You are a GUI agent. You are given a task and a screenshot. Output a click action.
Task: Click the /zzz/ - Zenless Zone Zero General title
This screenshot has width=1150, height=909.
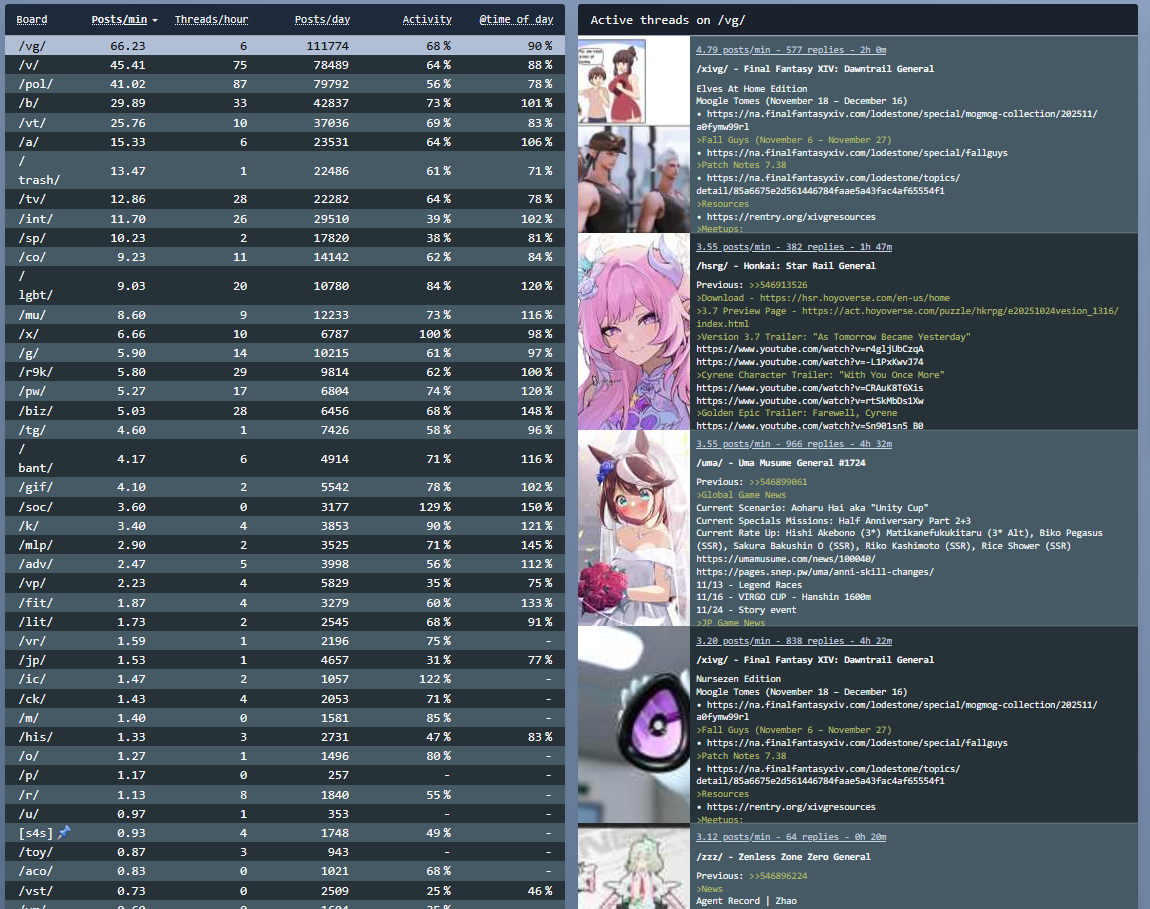tap(783, 857)
